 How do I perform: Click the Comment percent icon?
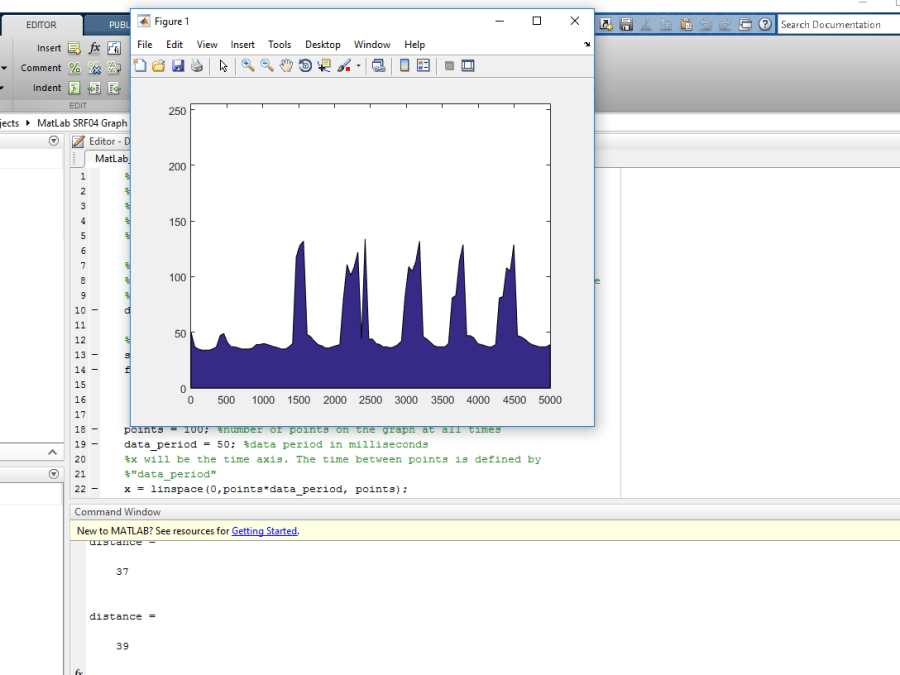coord(74,68)
